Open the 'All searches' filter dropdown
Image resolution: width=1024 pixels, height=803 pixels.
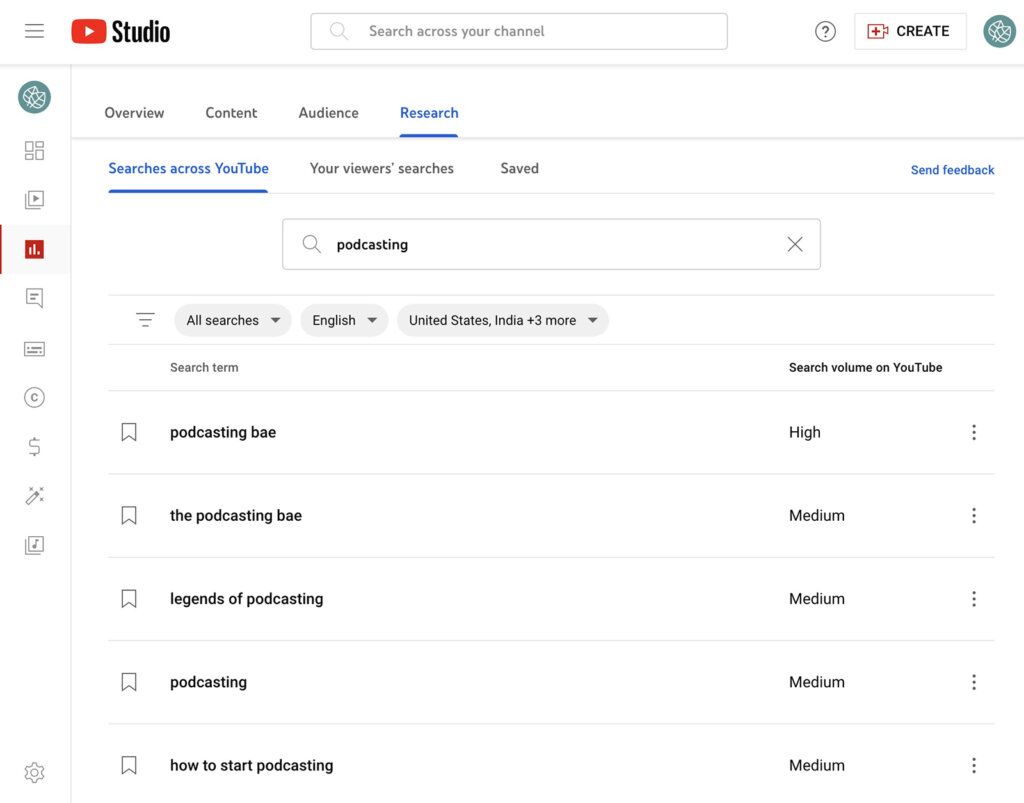coord(233,320)
